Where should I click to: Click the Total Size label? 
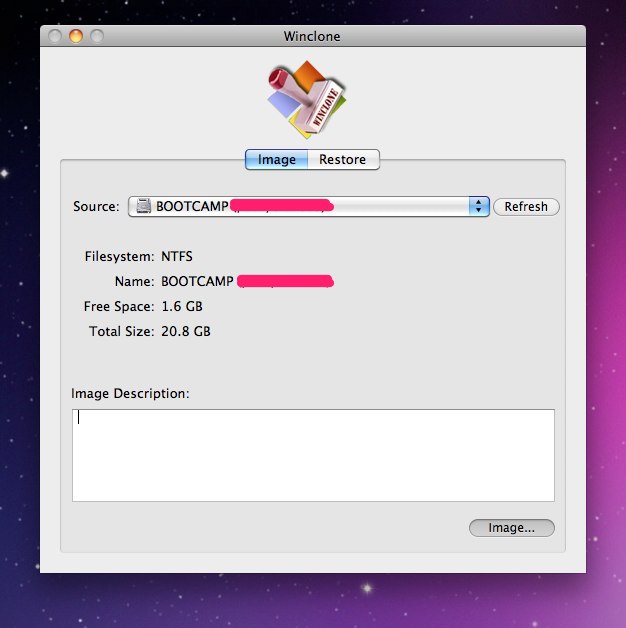(122, 331)
